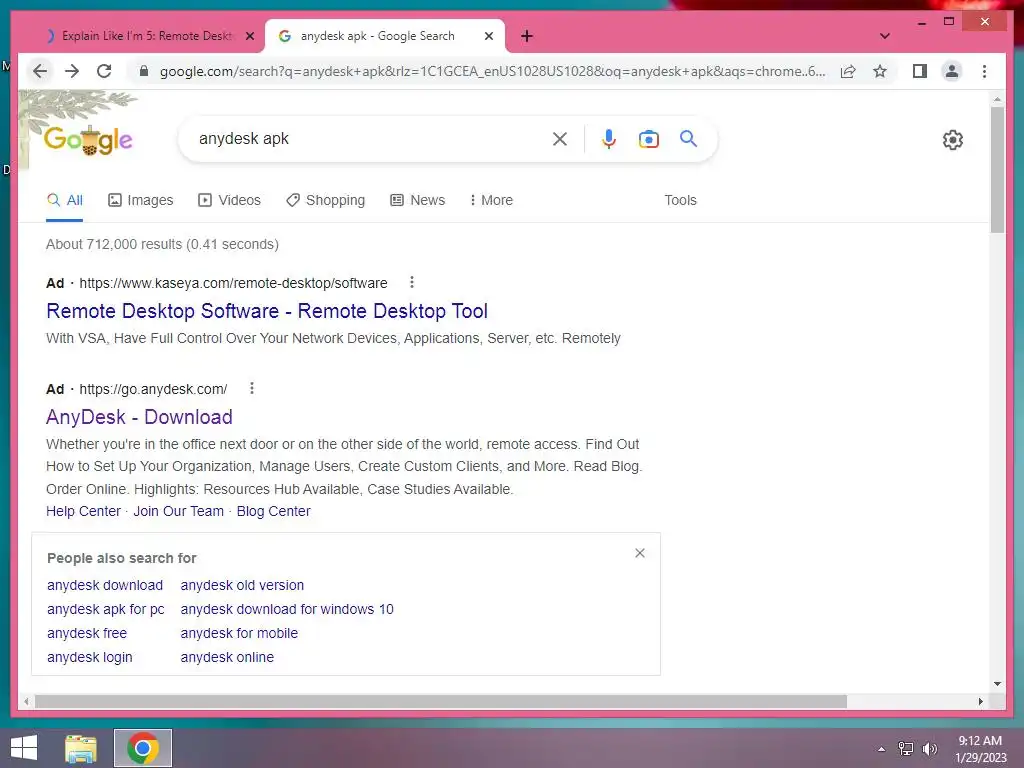Screen dimensions: 1024x768
Task: Open the three-dot menu beside the Kaseya ad
Action: pos(411,282)
